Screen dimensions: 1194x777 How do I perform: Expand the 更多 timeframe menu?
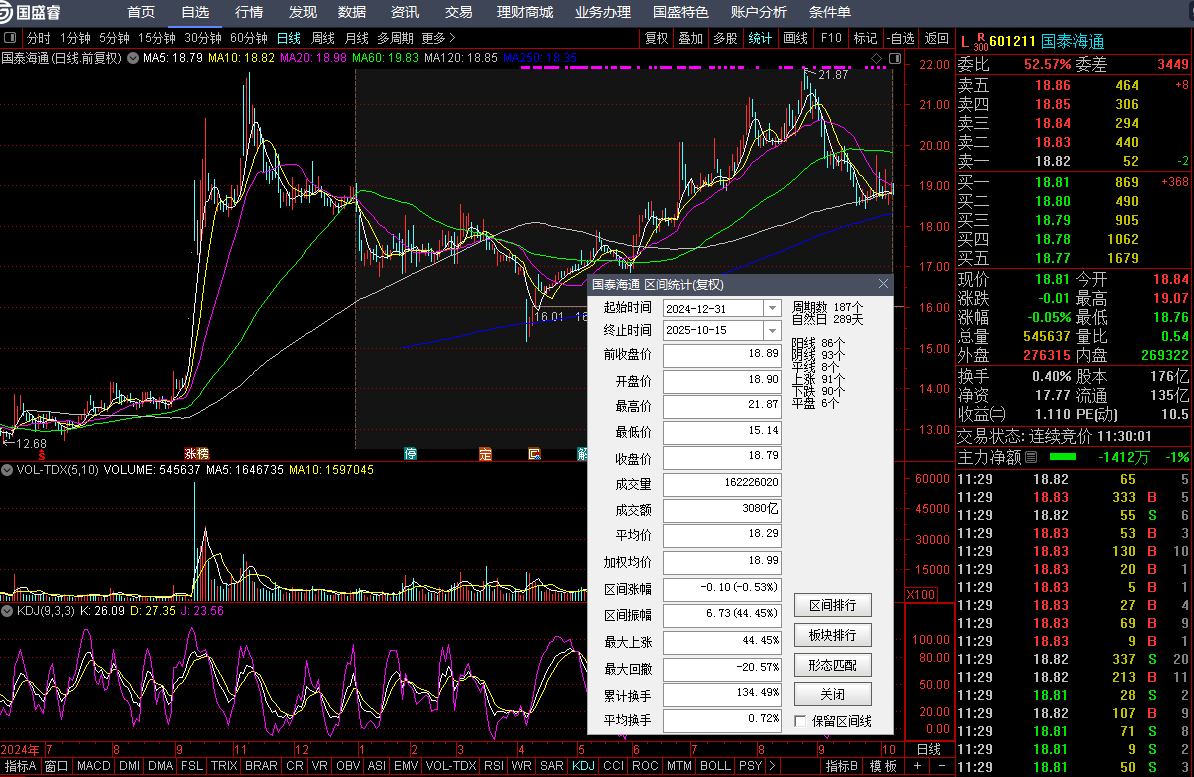[x=438, y=37]
